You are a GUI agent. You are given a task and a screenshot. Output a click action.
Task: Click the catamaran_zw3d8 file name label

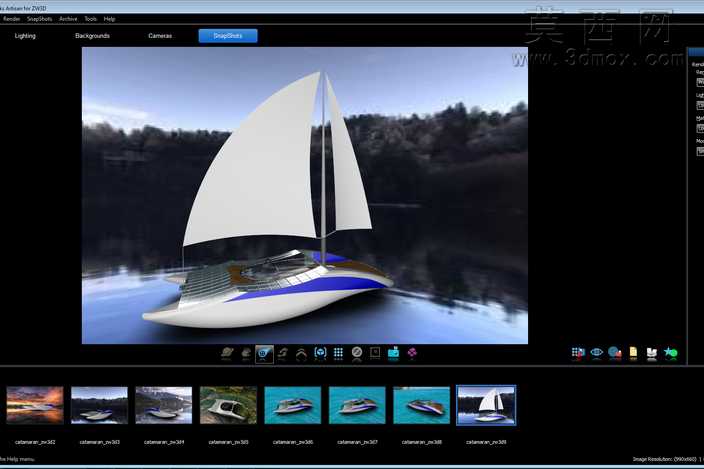coord(422,442)
